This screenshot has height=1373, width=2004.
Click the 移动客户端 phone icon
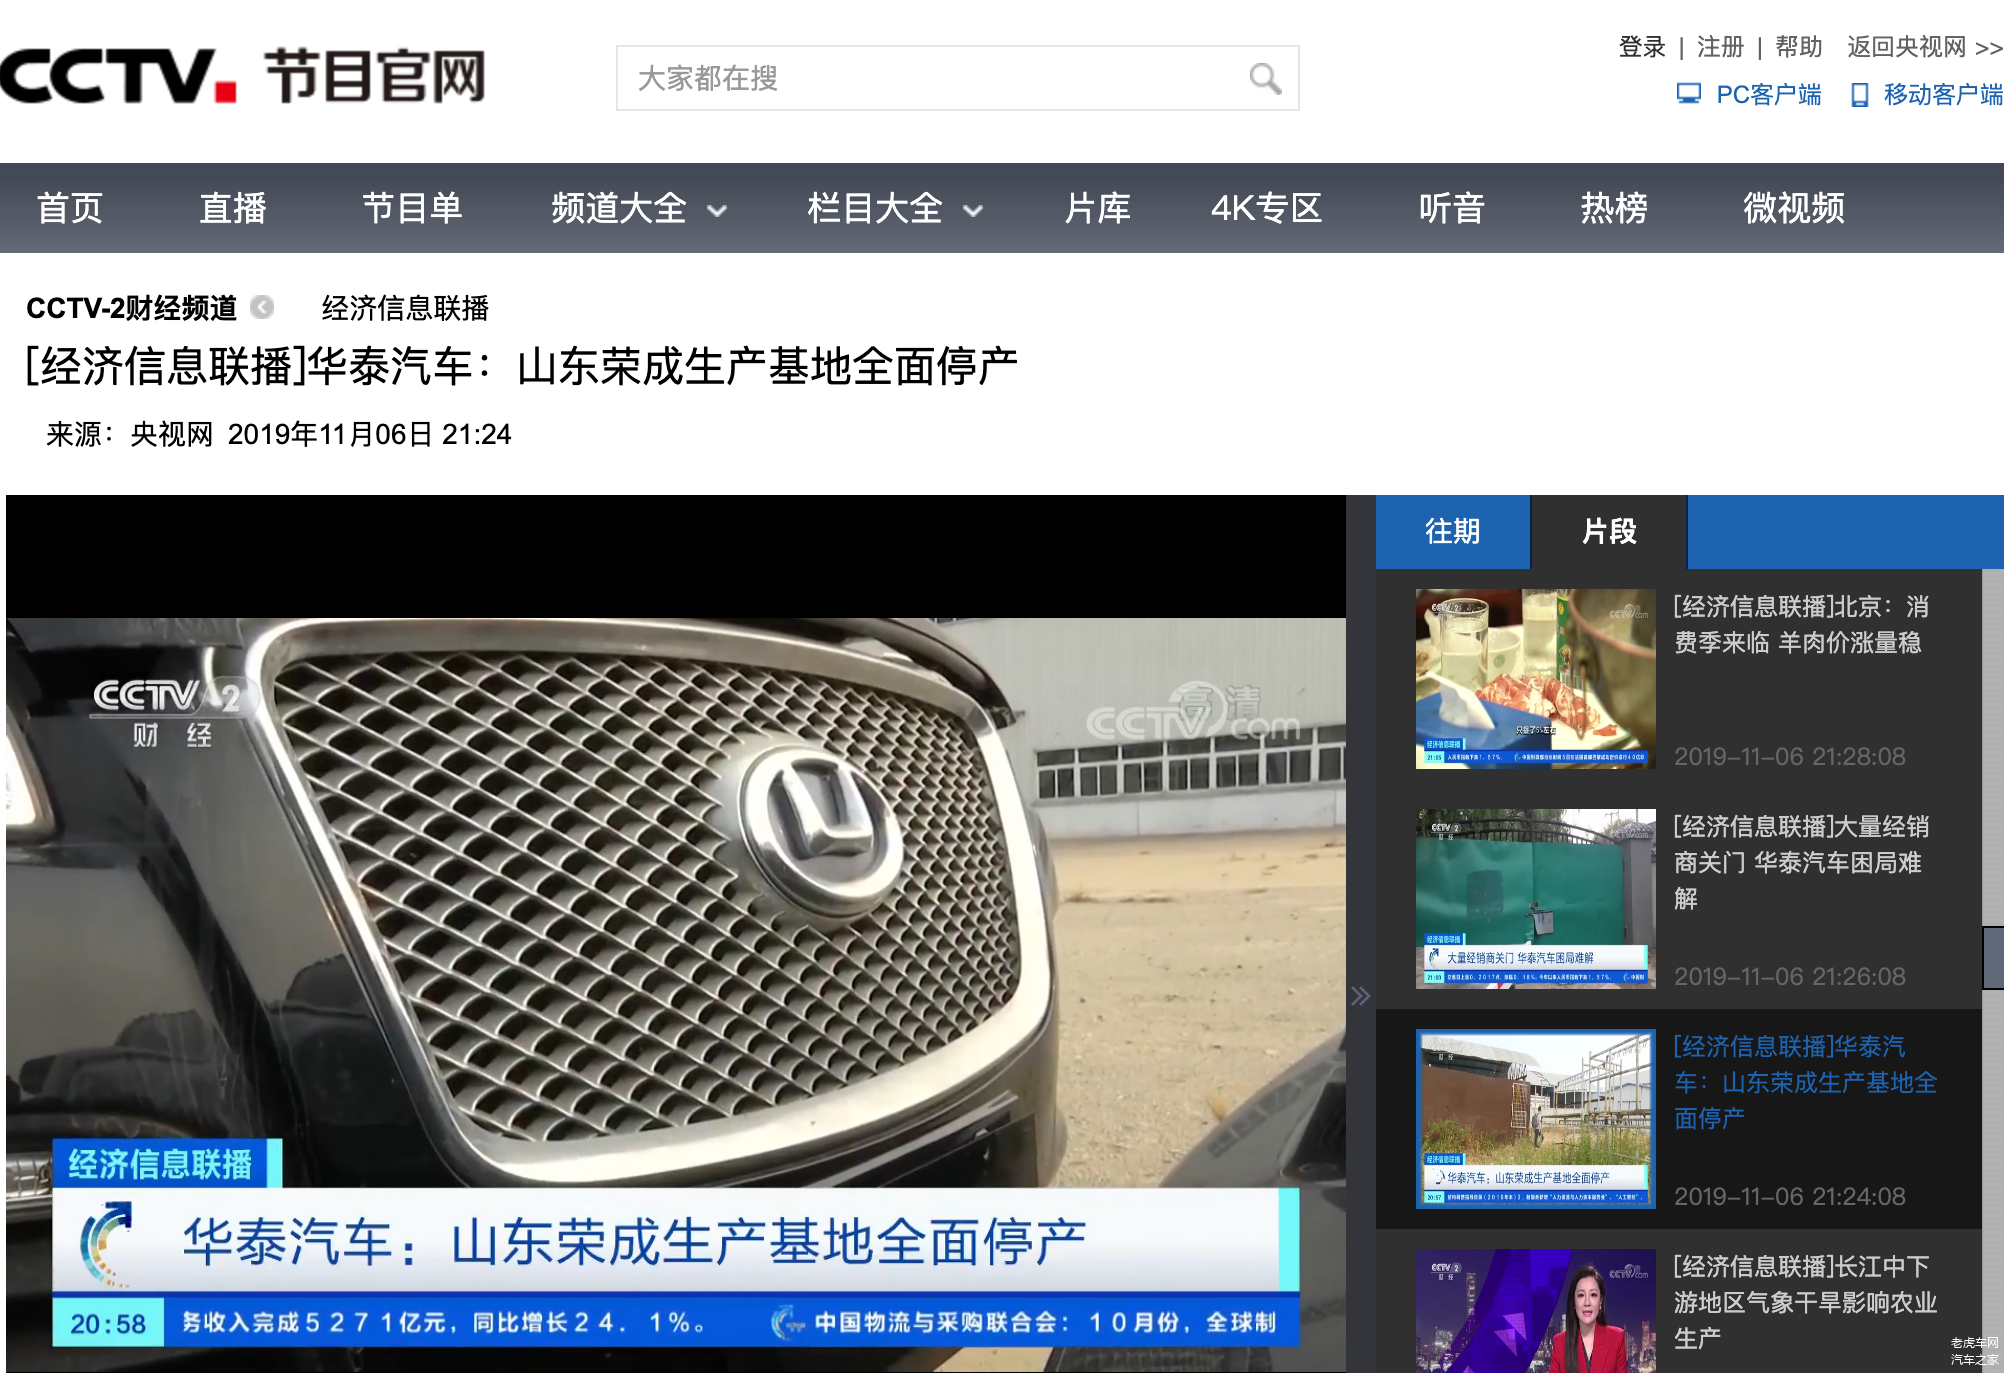pyautogui.click(x=1859, y=95)
